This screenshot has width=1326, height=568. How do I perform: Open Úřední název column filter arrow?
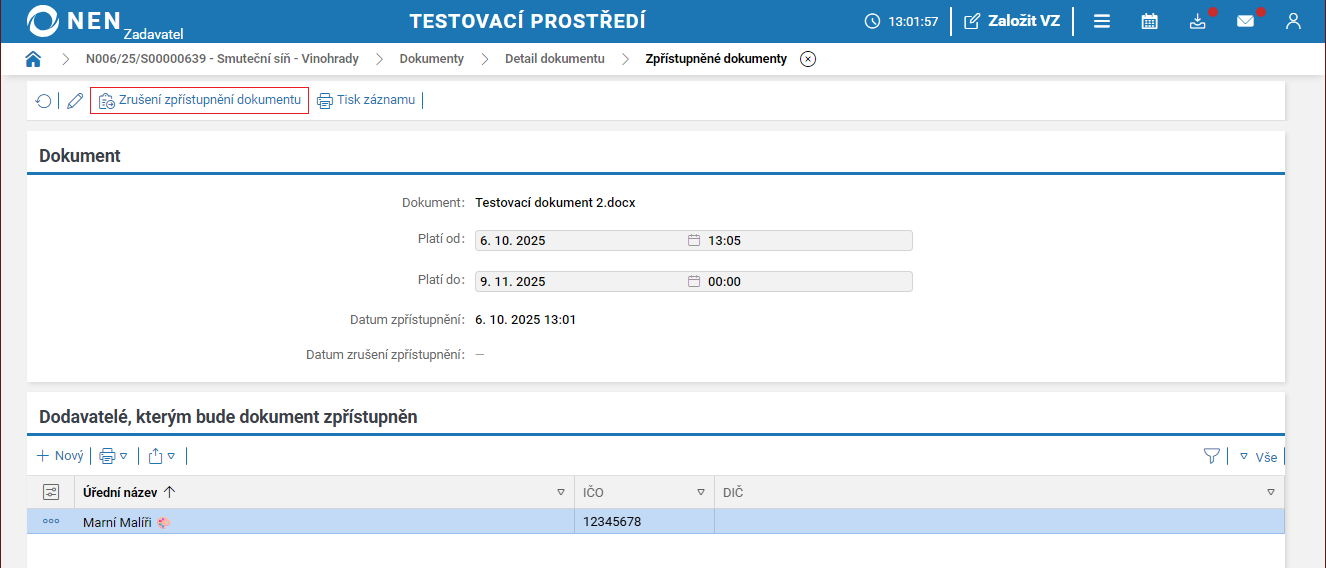(x=561, y=492)
